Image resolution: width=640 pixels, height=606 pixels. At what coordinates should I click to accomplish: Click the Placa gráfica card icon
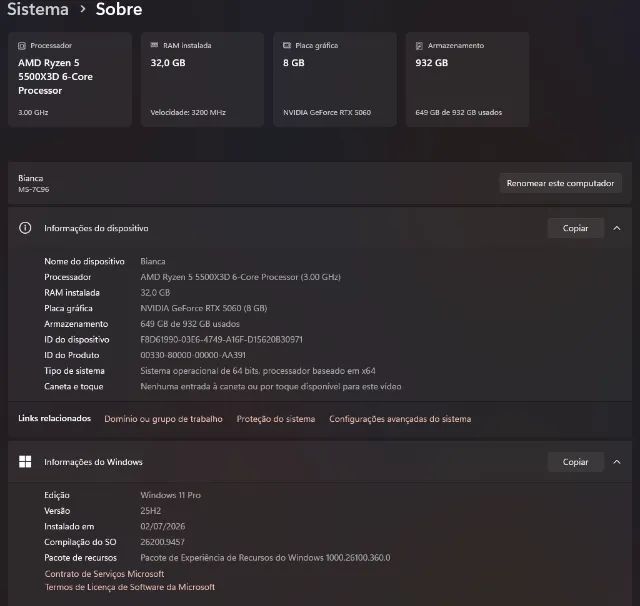[x=287, y=45]
